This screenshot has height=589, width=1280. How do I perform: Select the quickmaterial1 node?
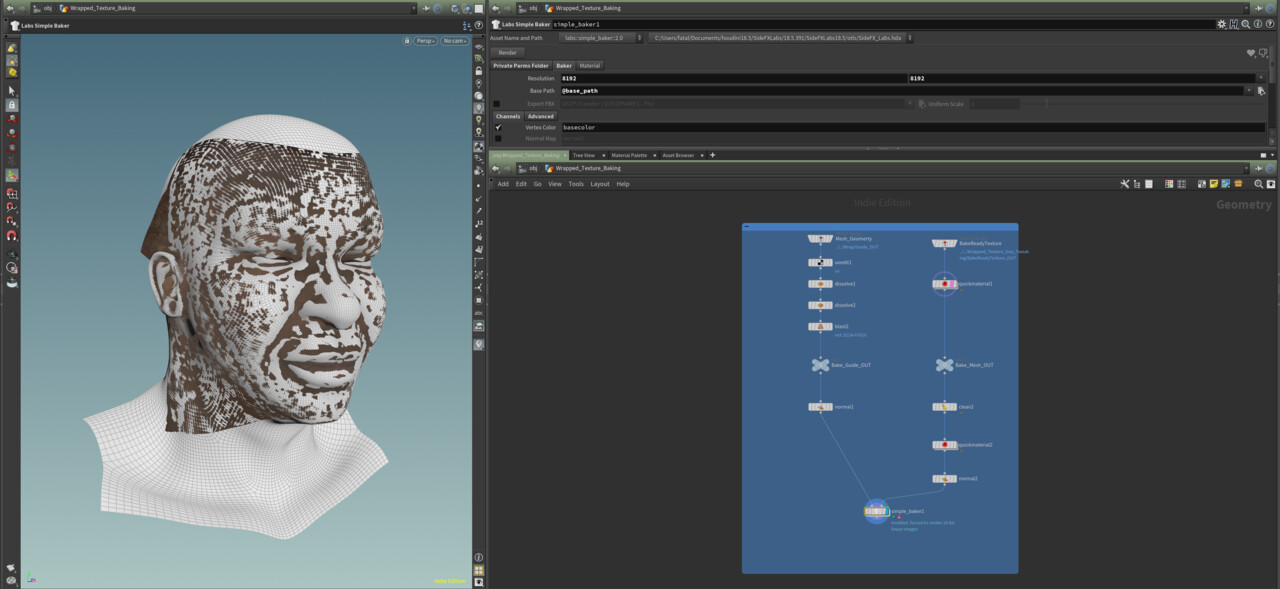(945, 284)
